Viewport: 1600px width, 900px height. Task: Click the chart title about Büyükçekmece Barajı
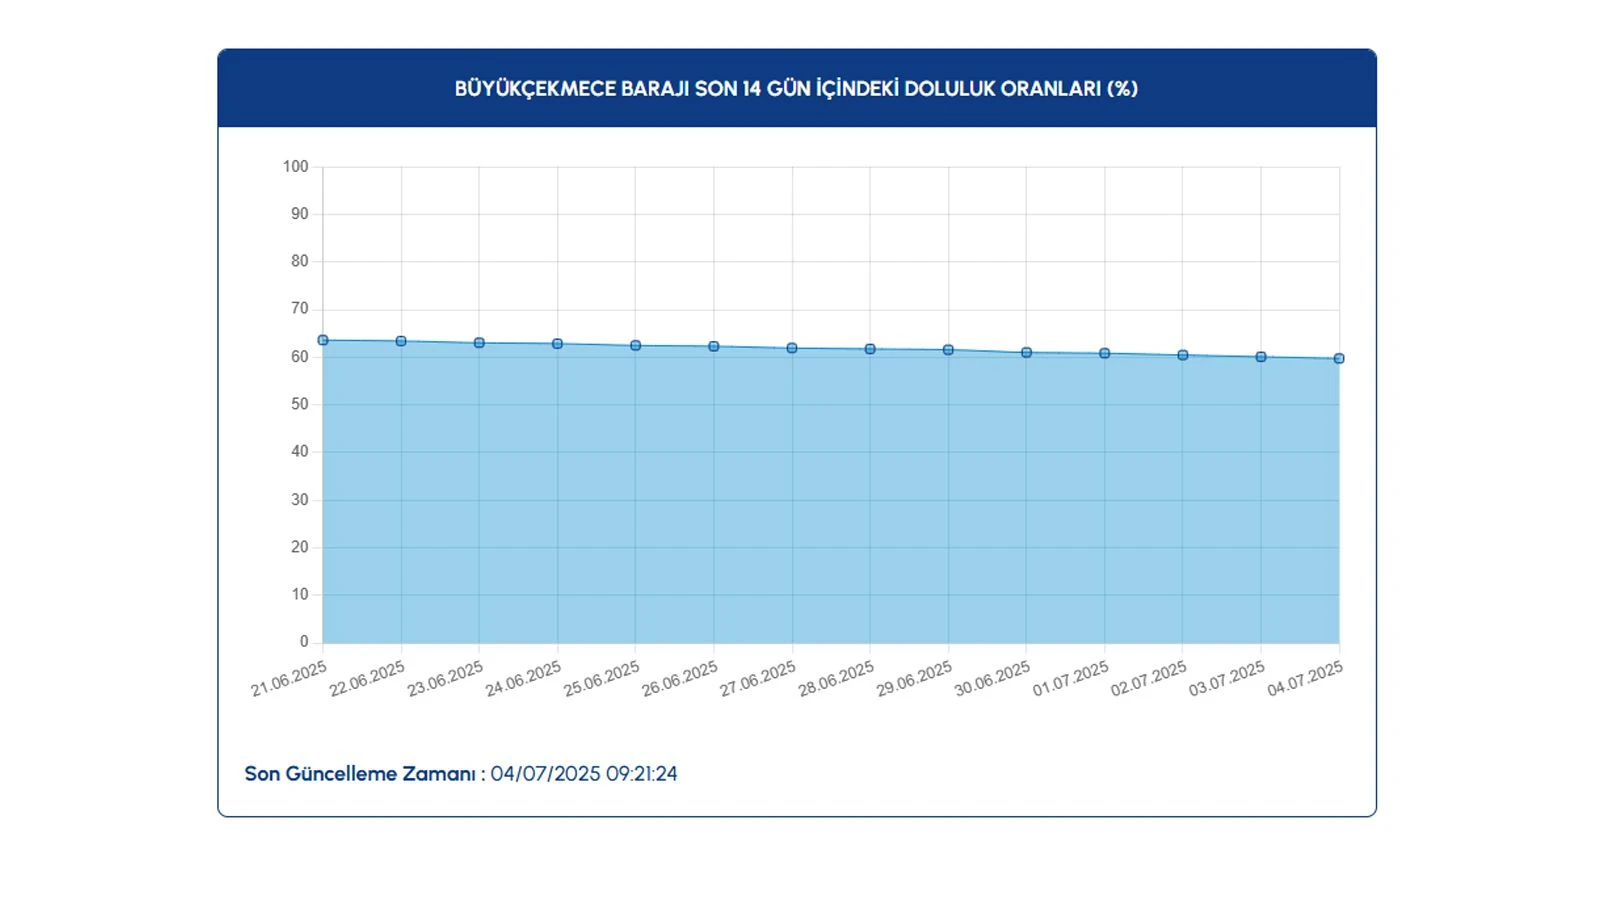796,88
